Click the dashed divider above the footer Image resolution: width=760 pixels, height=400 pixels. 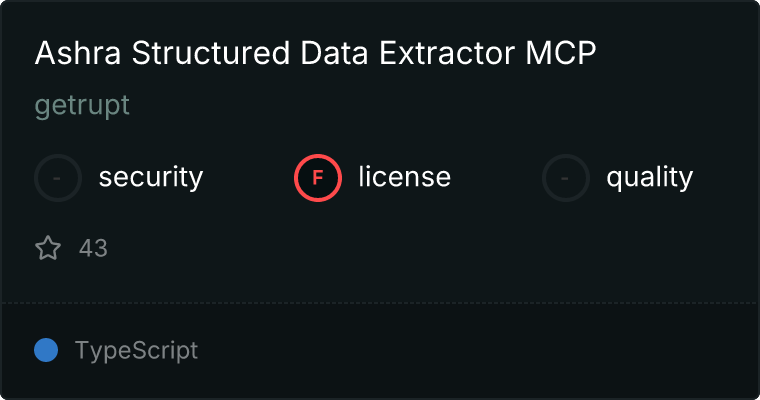(380, 302)
